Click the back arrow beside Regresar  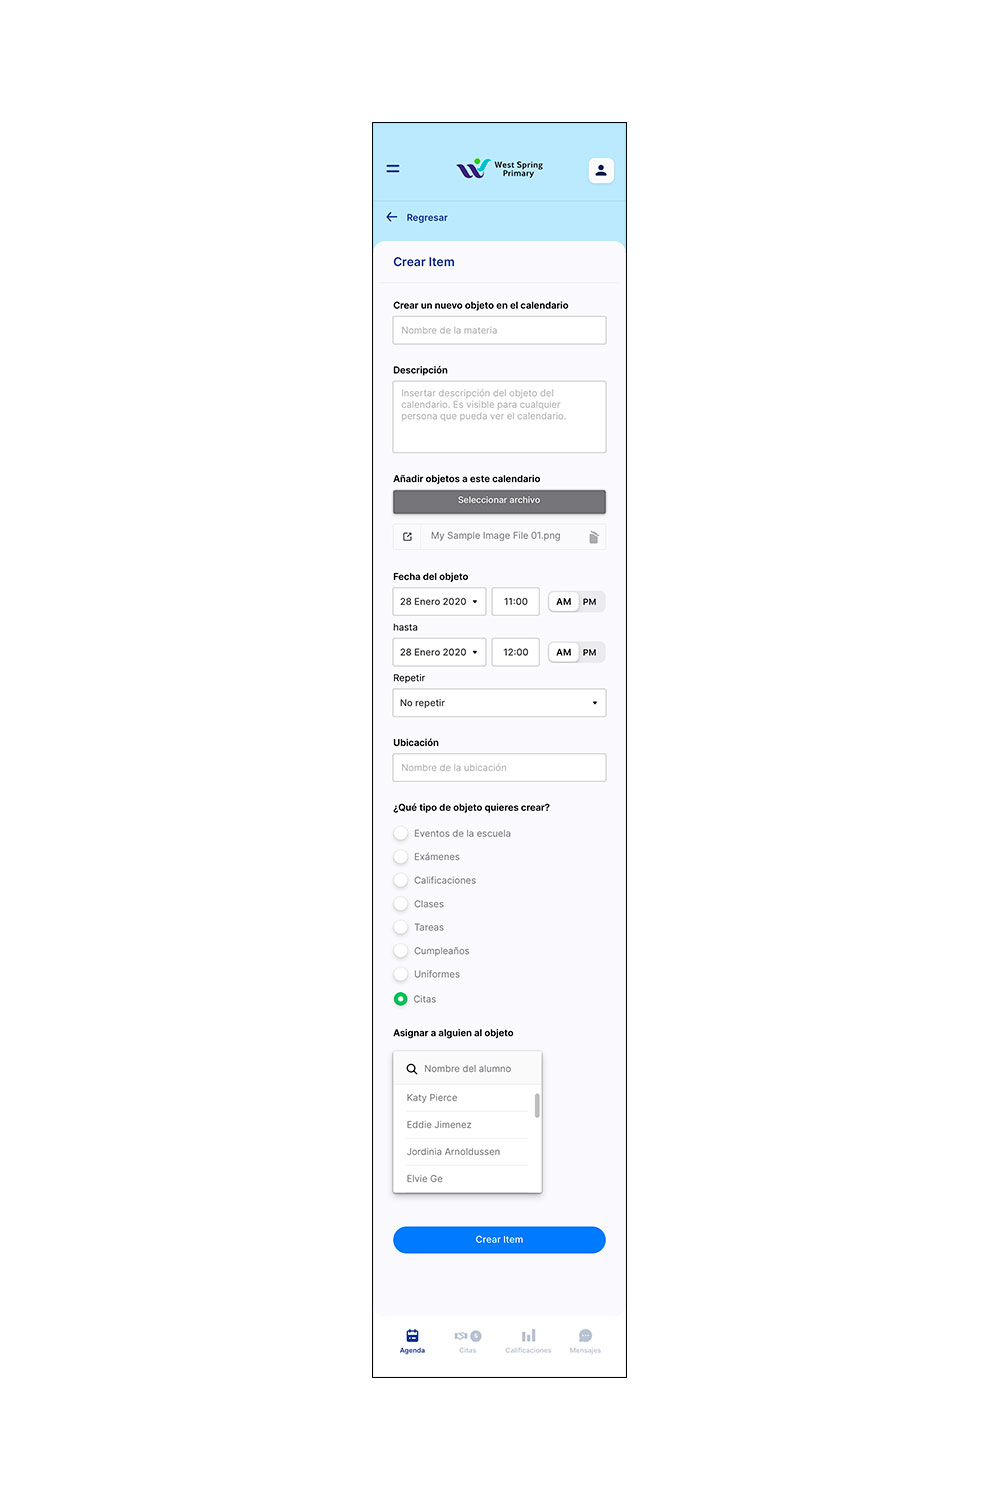tap(392, 217)
